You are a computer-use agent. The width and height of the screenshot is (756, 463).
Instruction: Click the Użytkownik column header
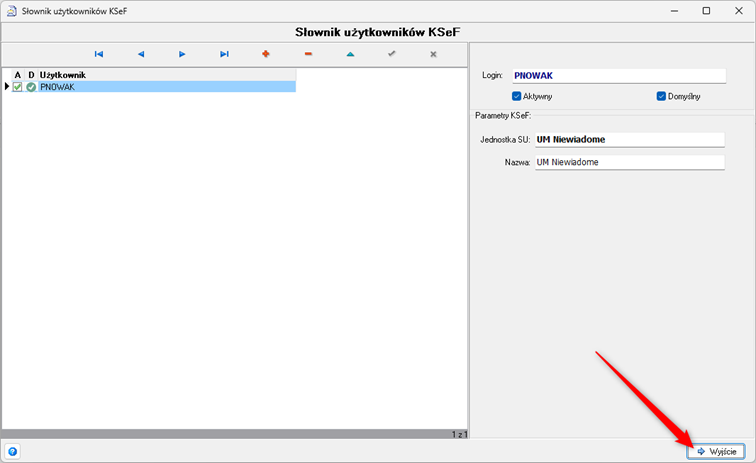[x=63, y=75]
